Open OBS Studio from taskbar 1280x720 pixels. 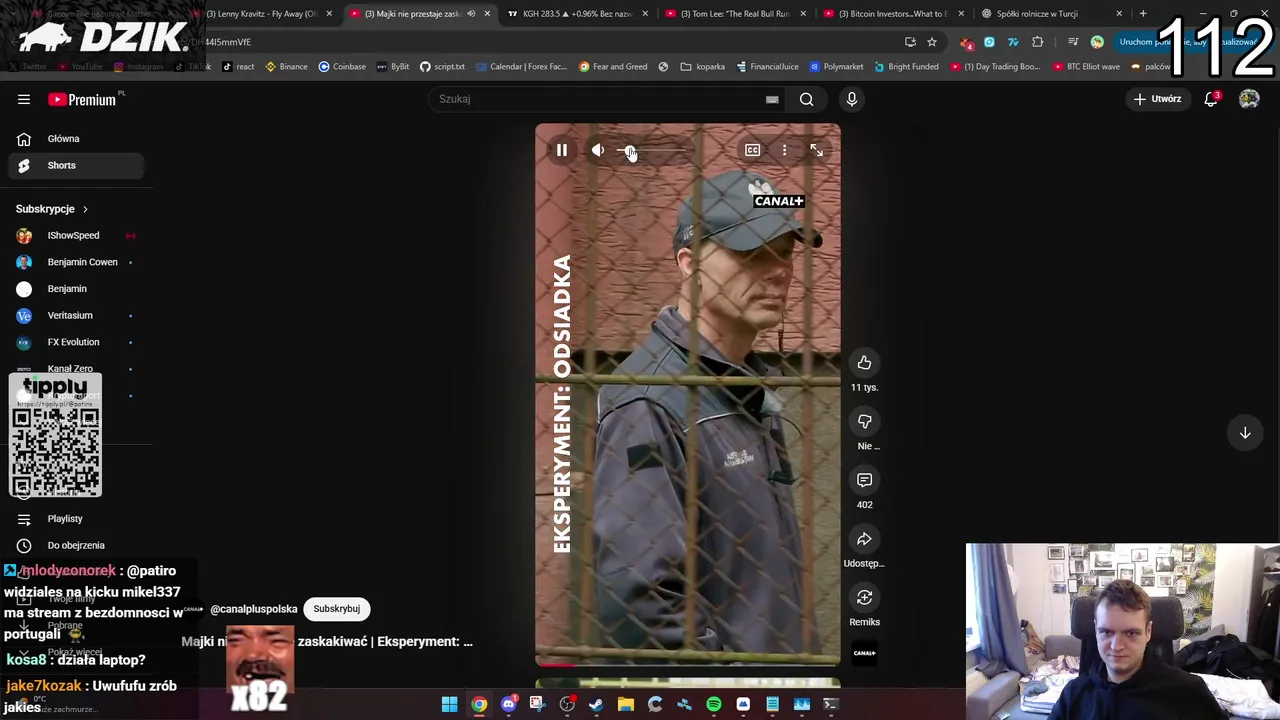pyautogui.click(x=567, y=705)
